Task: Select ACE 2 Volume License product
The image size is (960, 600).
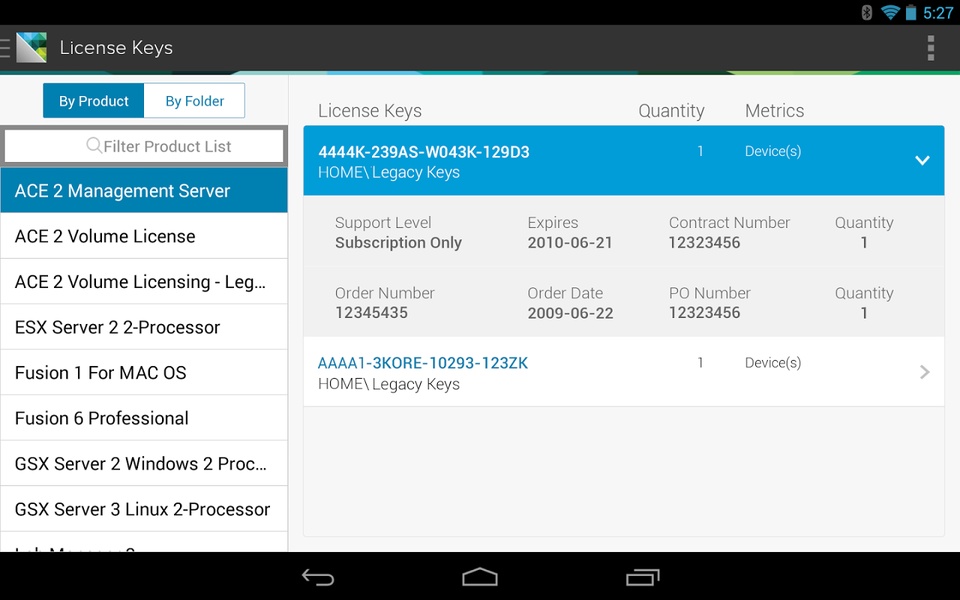Action: 144,236
